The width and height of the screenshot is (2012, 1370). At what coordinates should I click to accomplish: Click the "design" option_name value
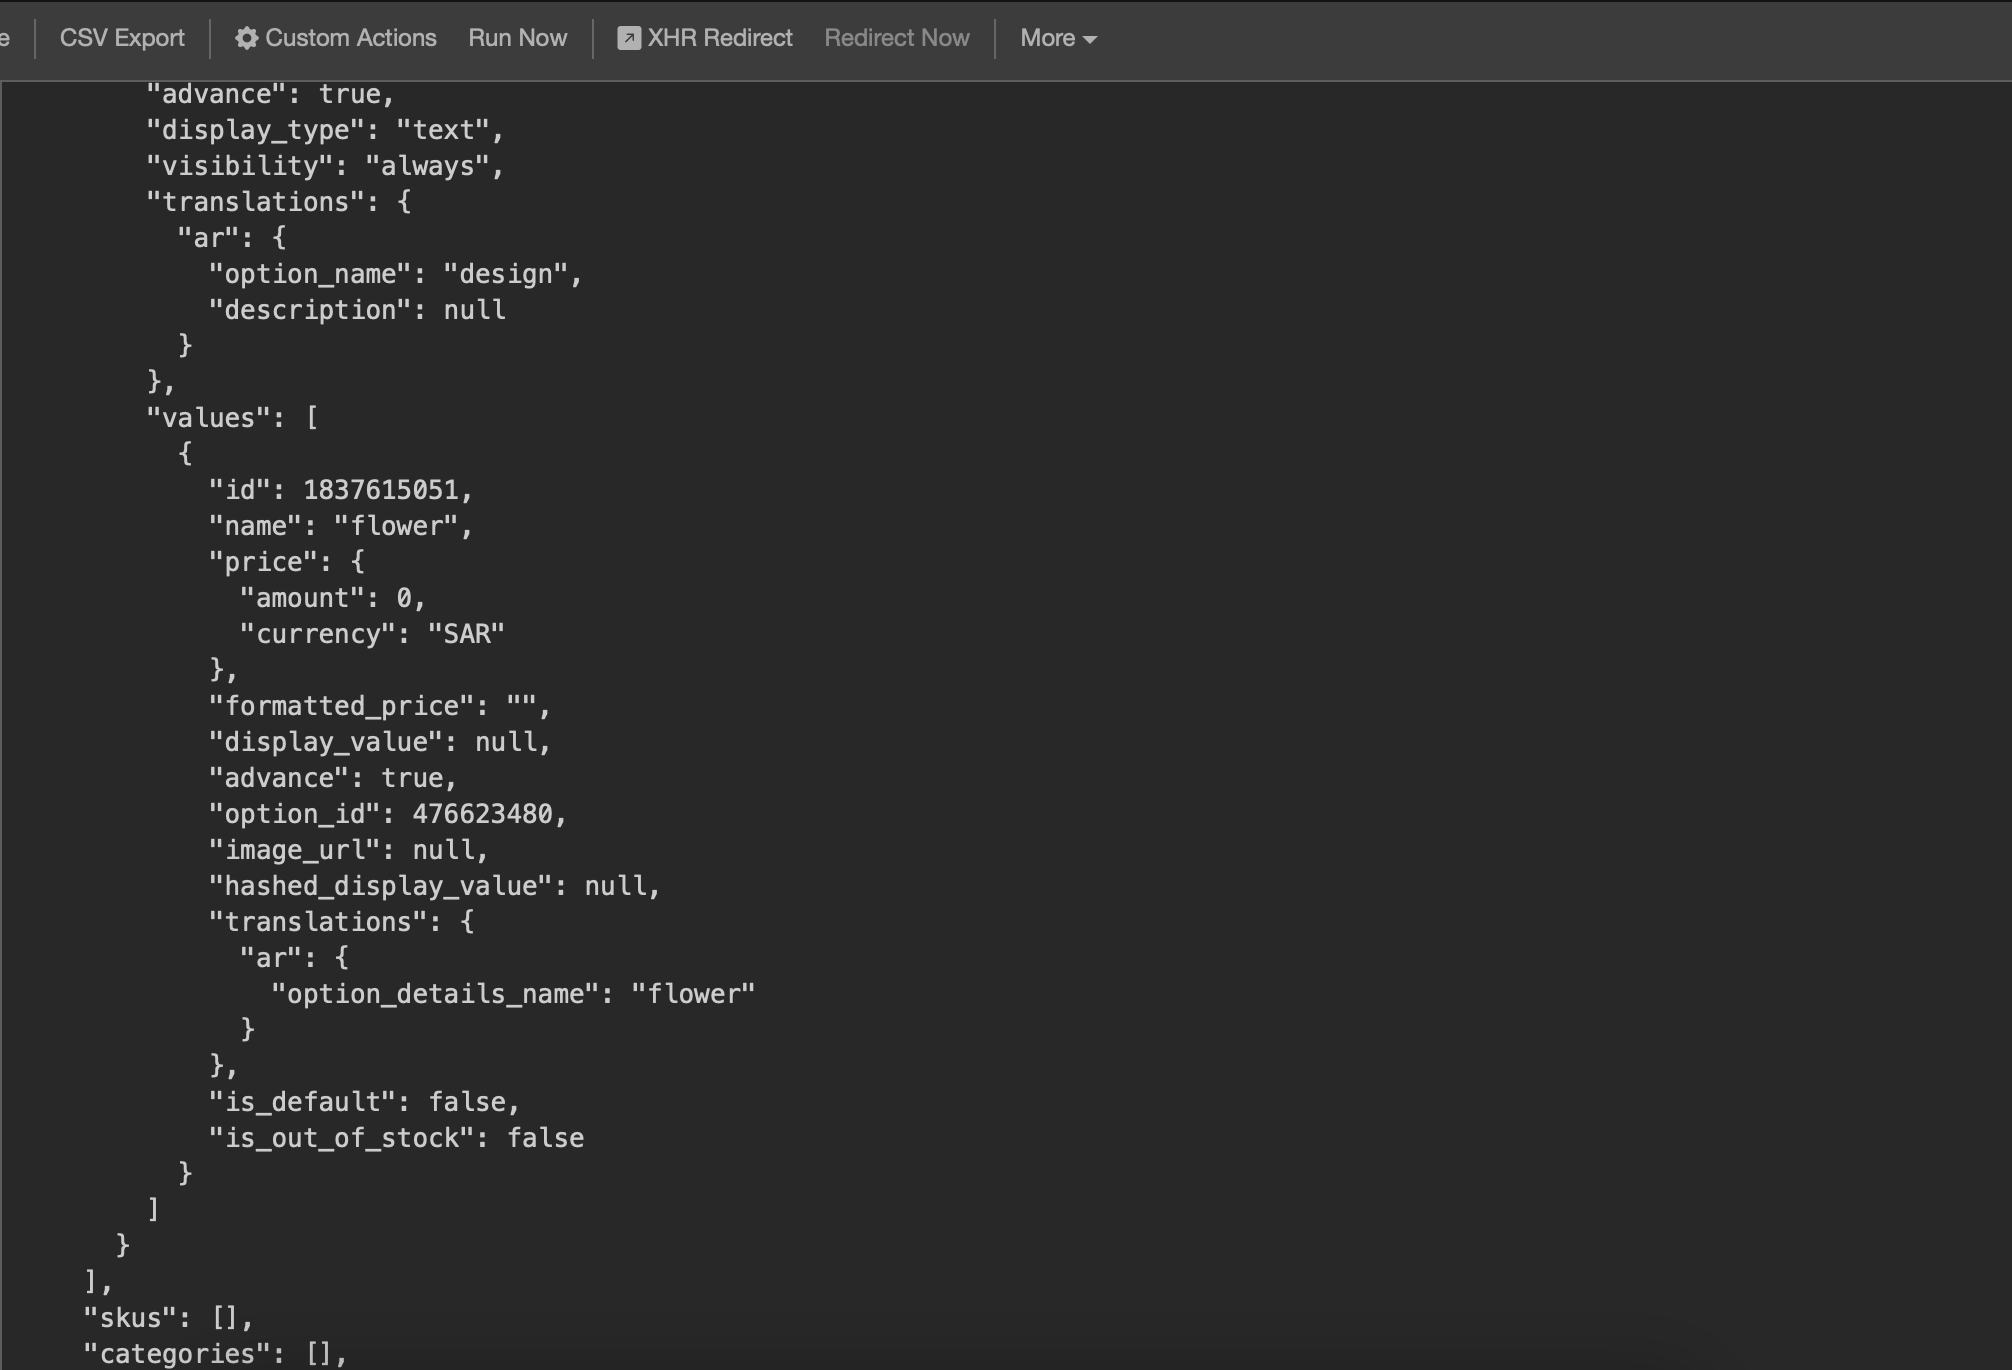[505, 274]
